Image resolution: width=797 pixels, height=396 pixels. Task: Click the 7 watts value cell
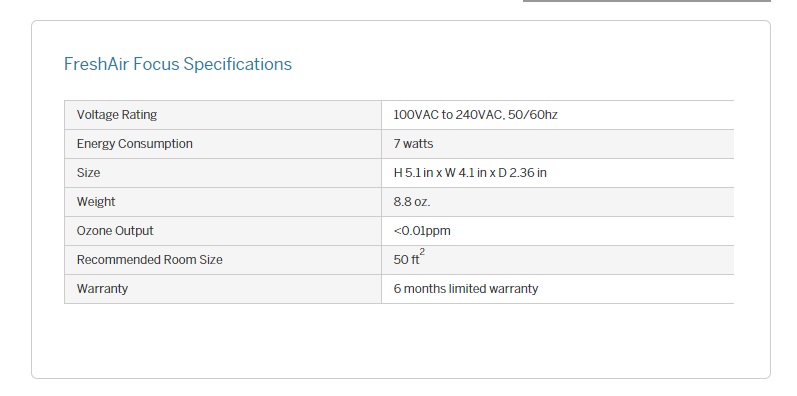tap(558, 144)
